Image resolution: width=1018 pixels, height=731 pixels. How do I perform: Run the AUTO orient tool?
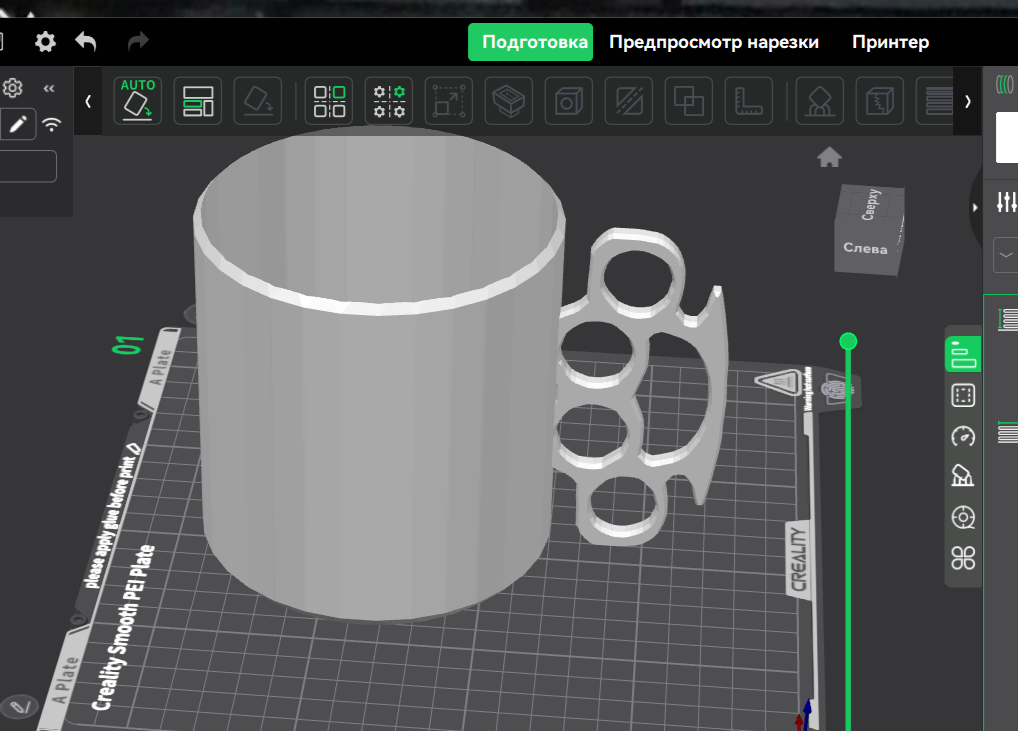pos(138,101)
